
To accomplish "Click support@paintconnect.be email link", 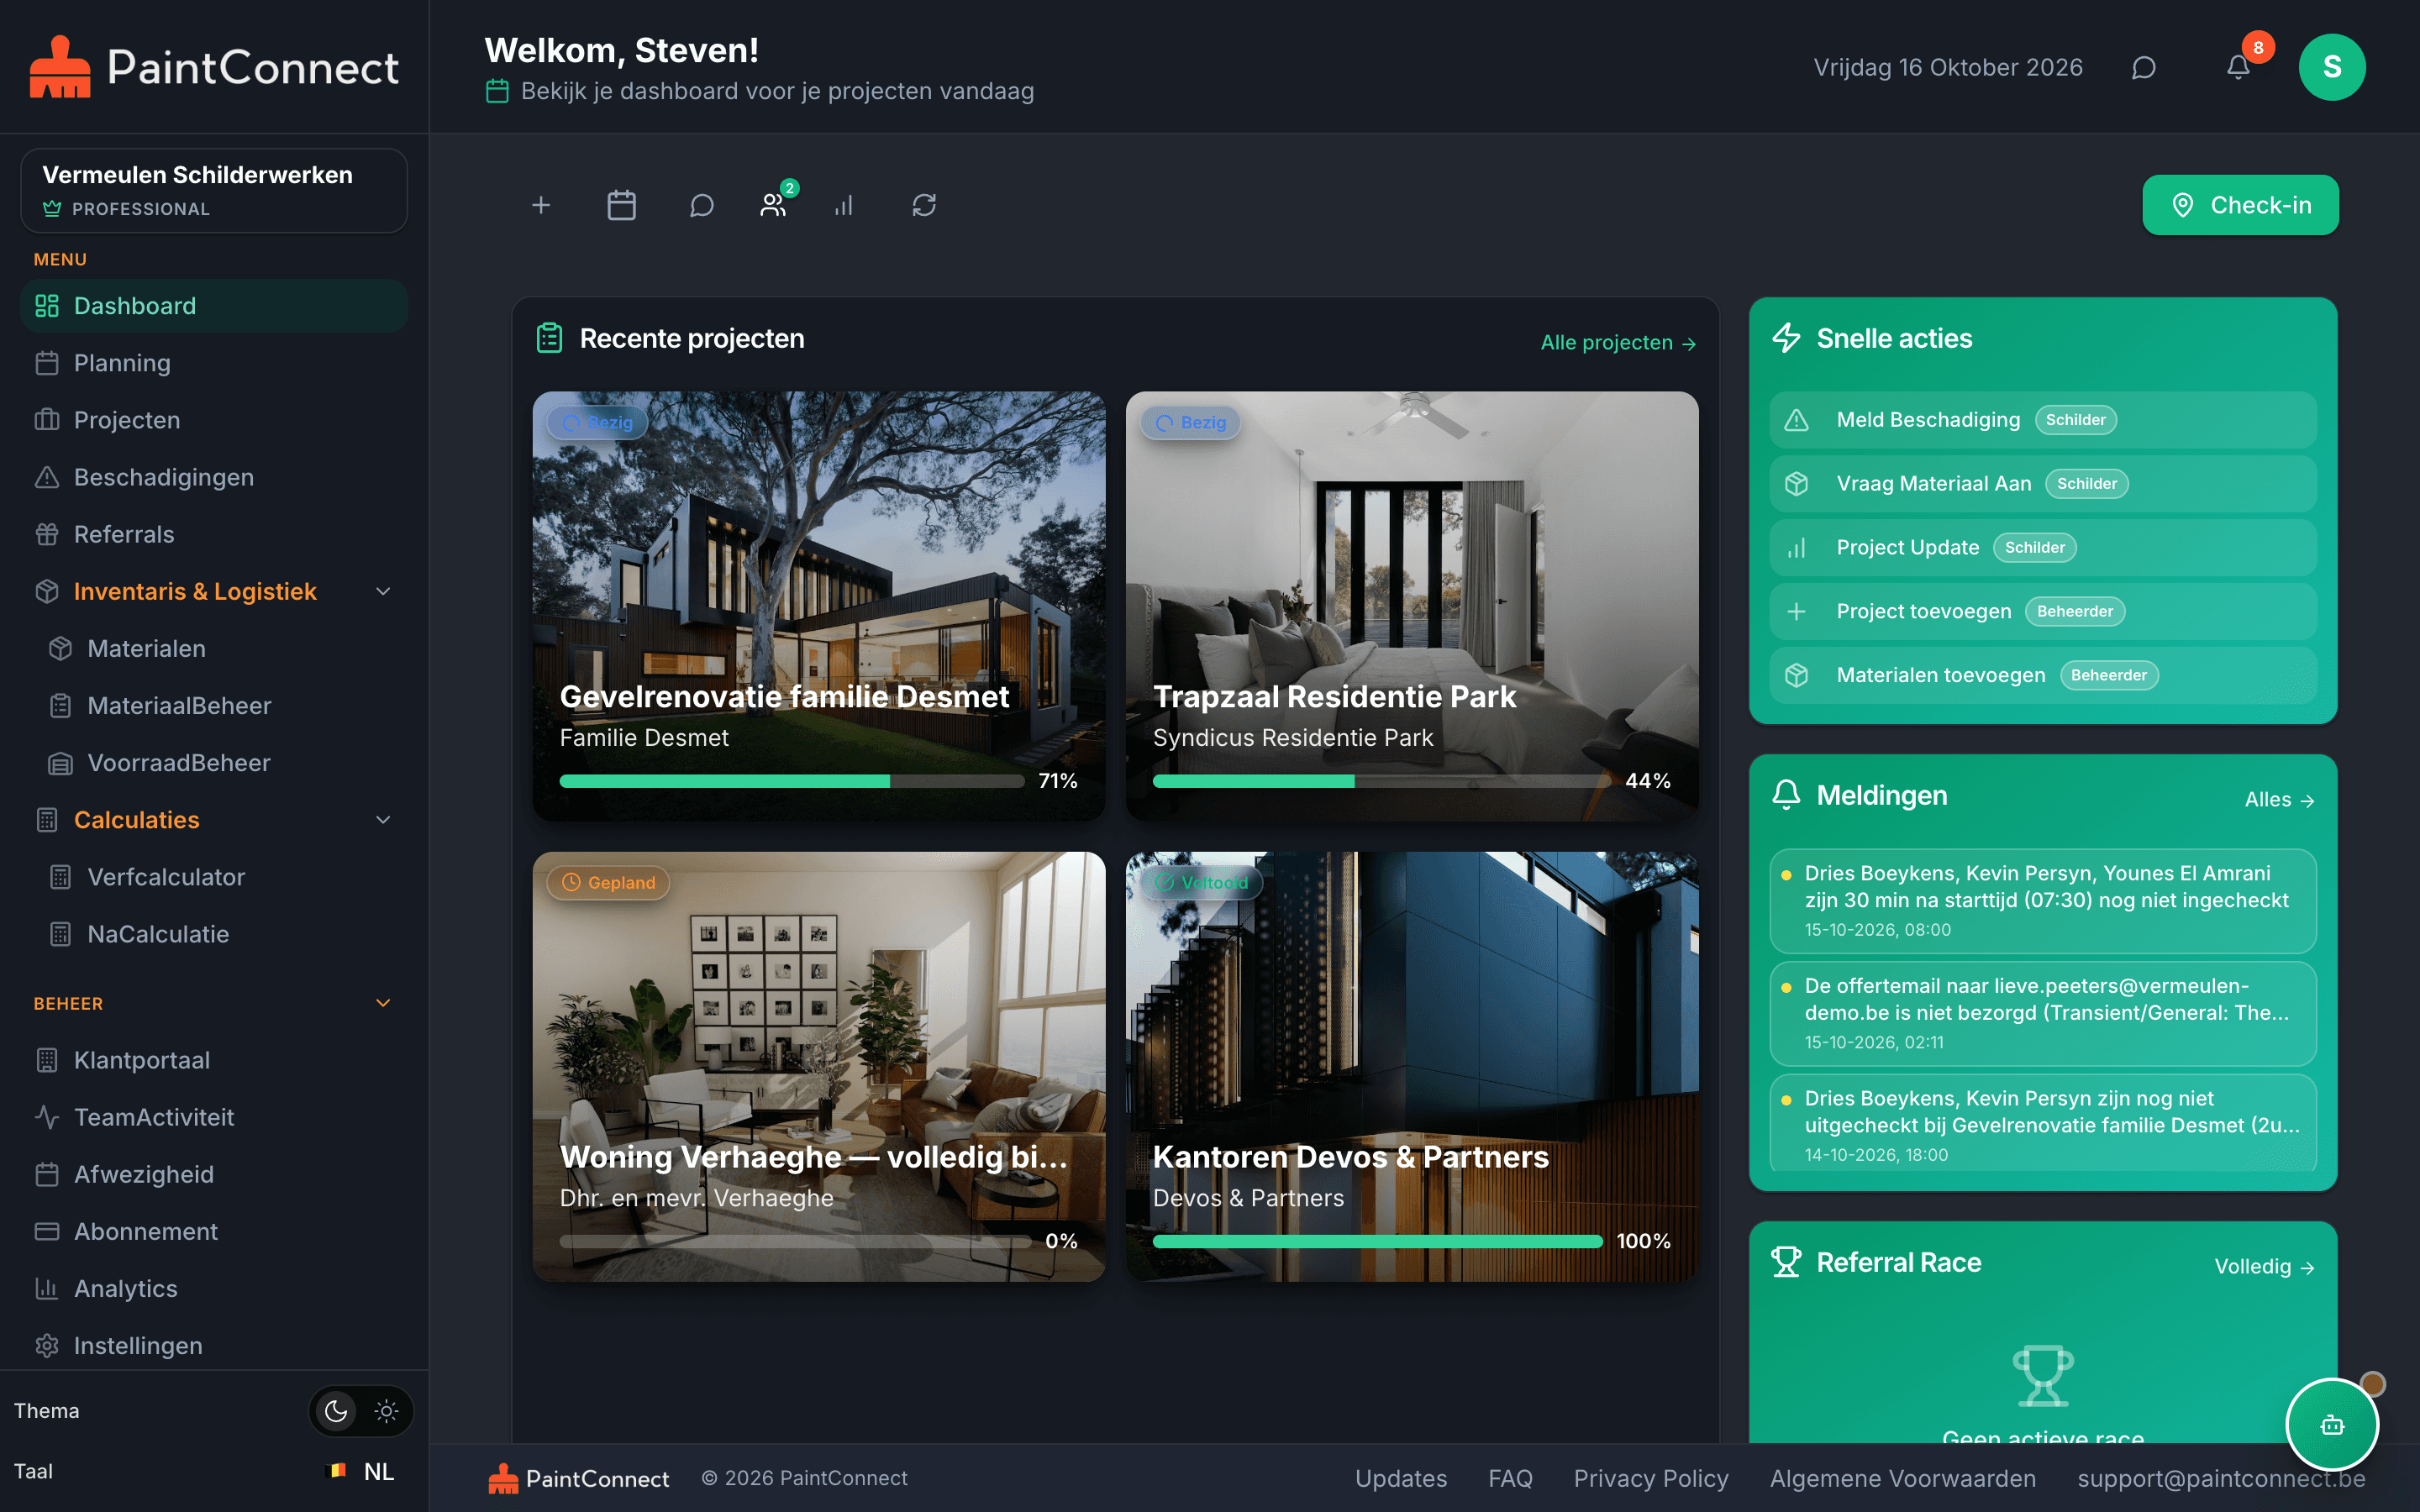I will coord(2221,1478).
